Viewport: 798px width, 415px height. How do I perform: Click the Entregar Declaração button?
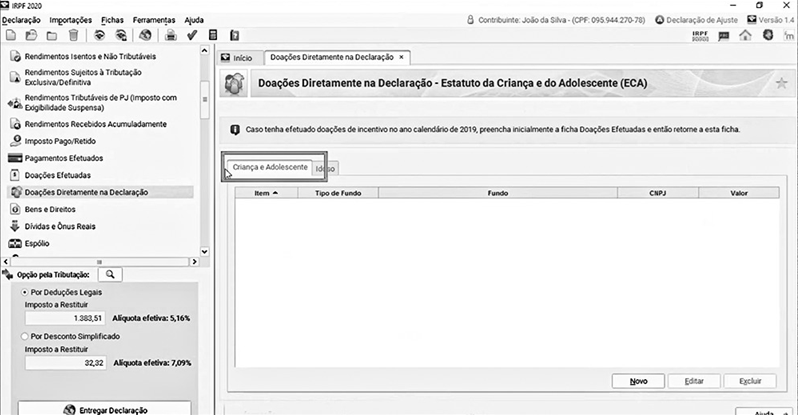click(105, 409)
